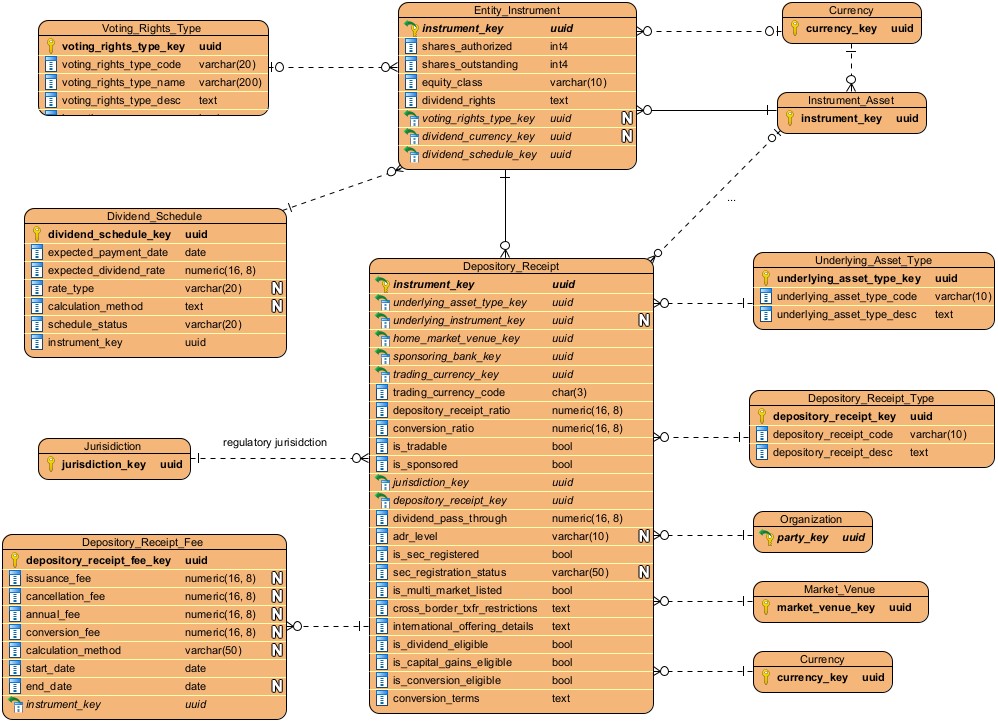Select the Depository_Receipt entity title
This screenshot has height=723, width=998.
tap(511, 267)
